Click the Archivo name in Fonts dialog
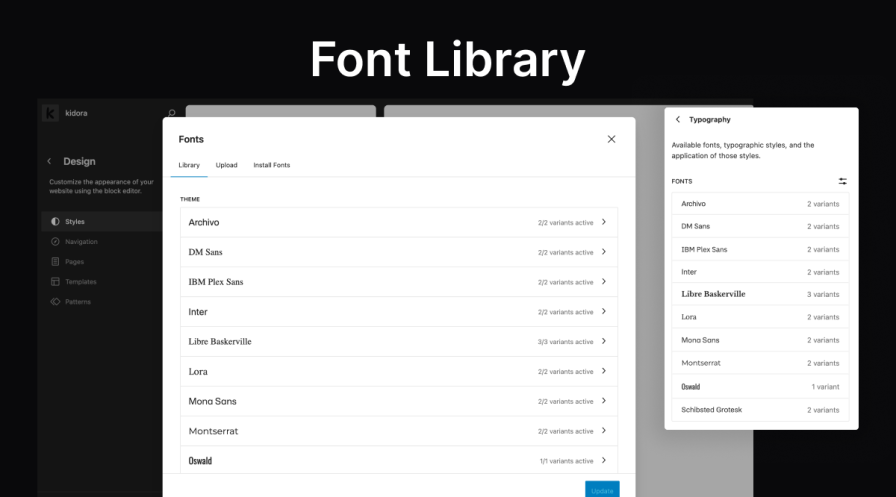The height and width of the screenshot is (497, 896). click(204, 222)
